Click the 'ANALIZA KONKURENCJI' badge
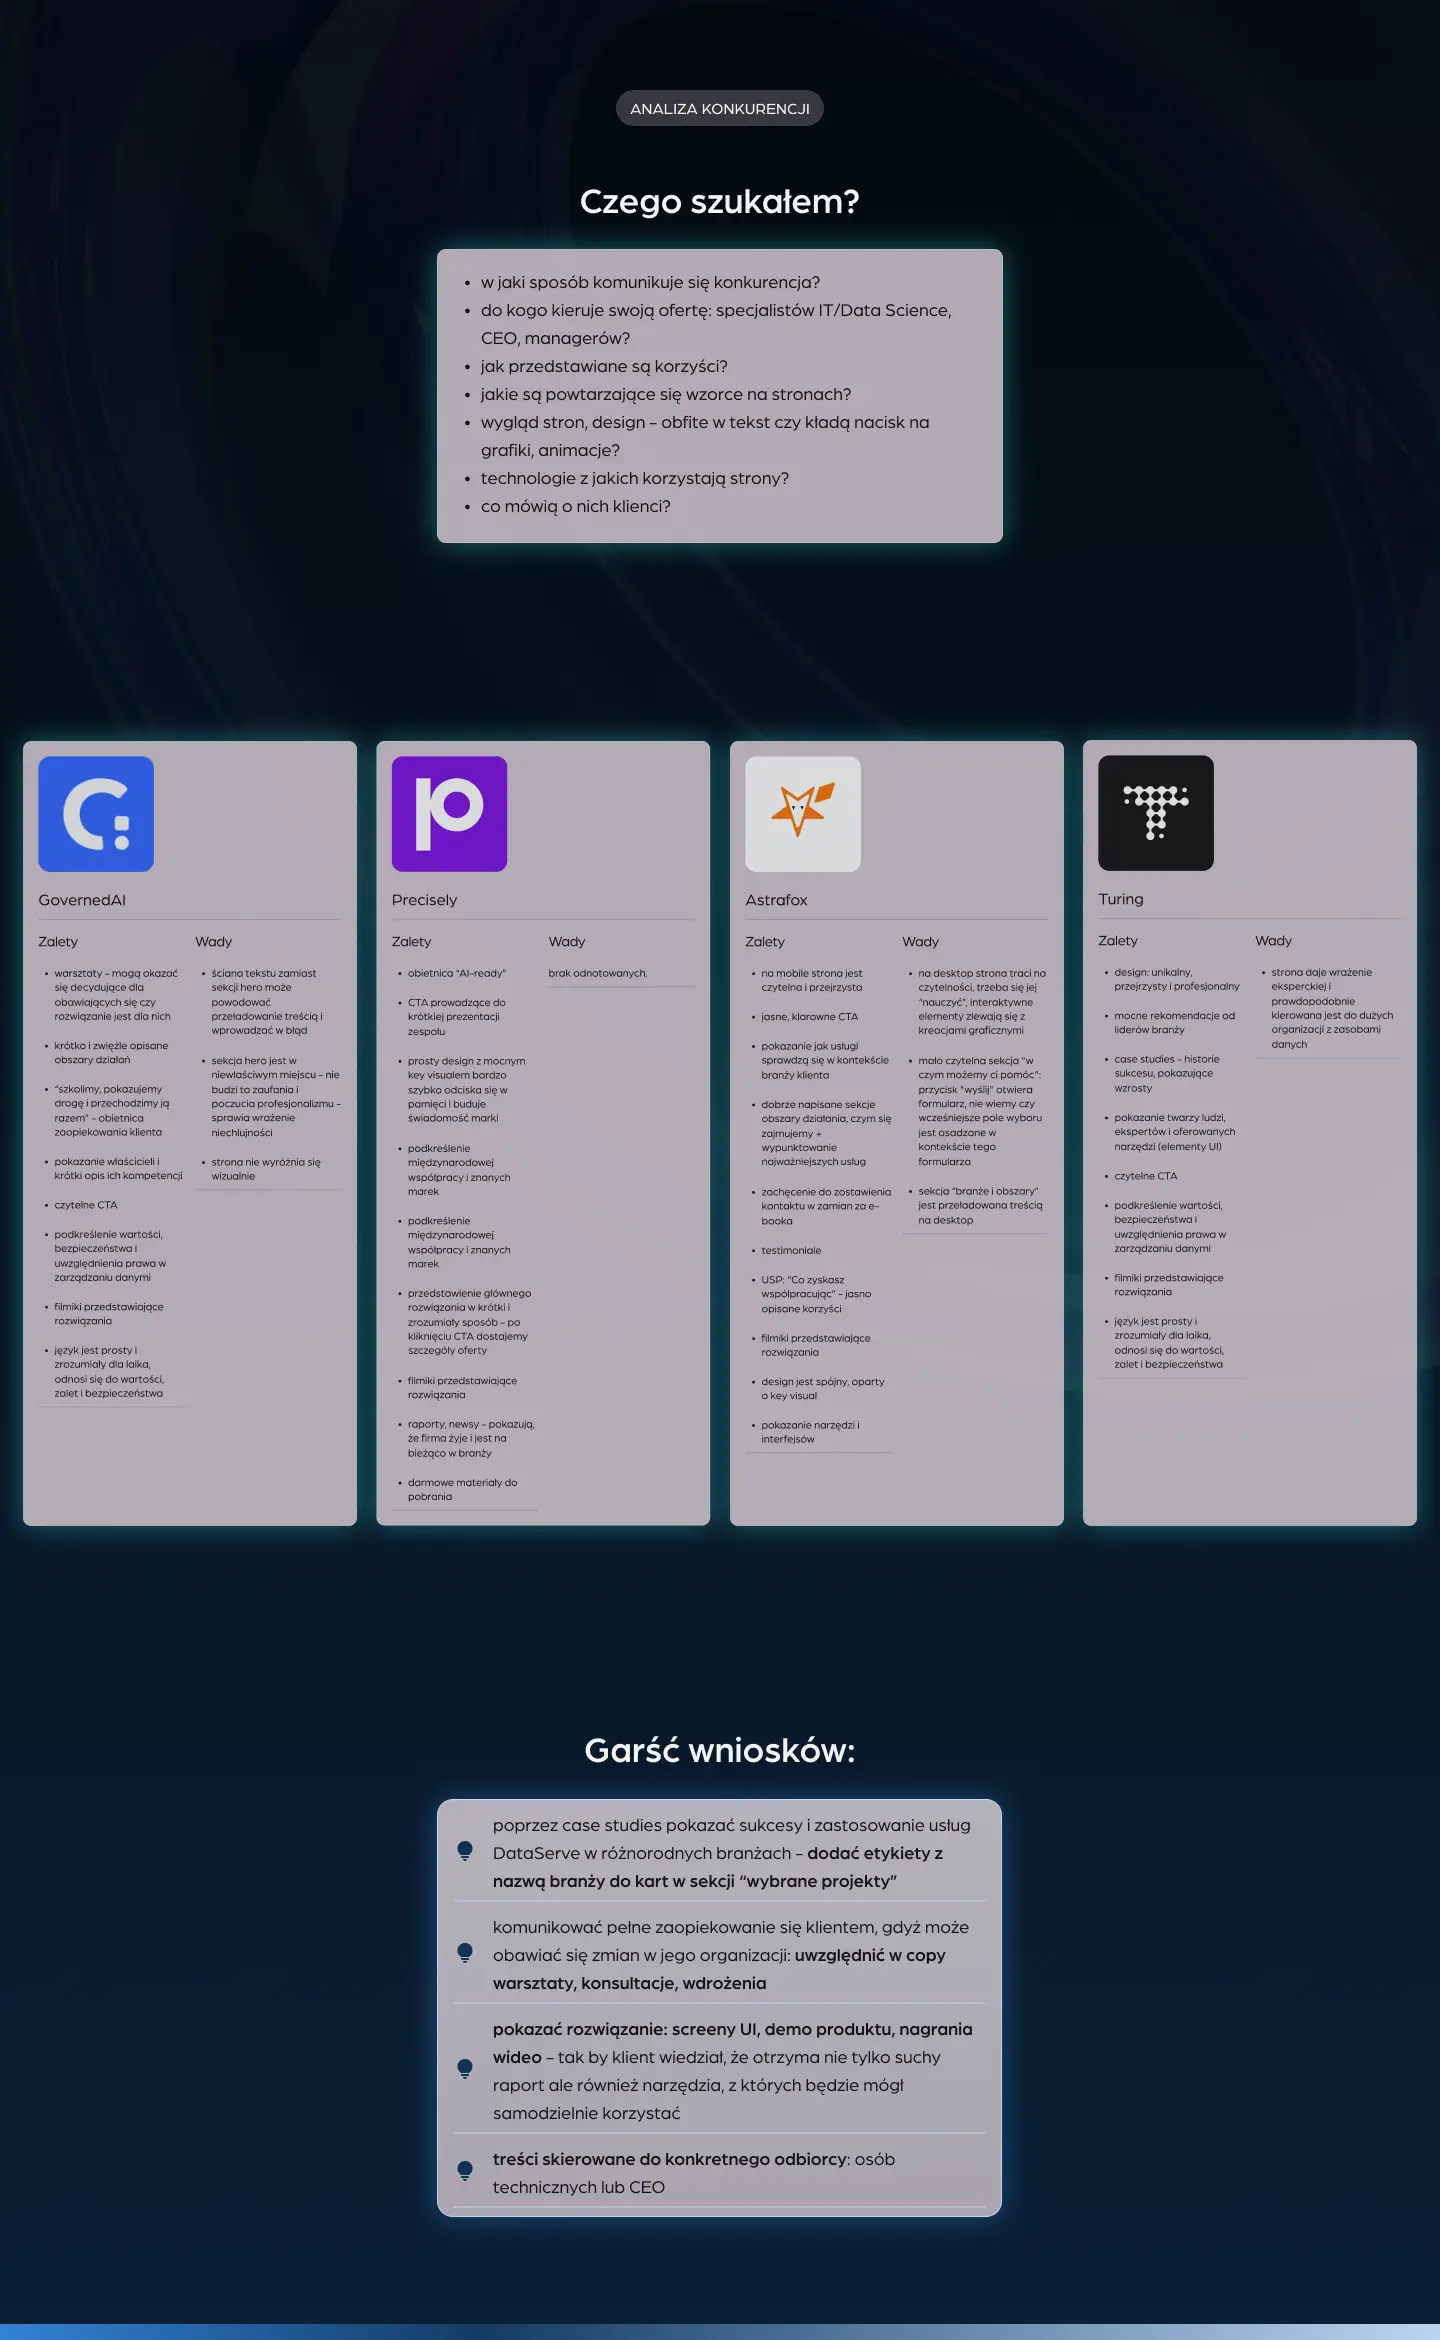Image resolution: width=1440 pixels, height=2340 pixels. [719, 109]
